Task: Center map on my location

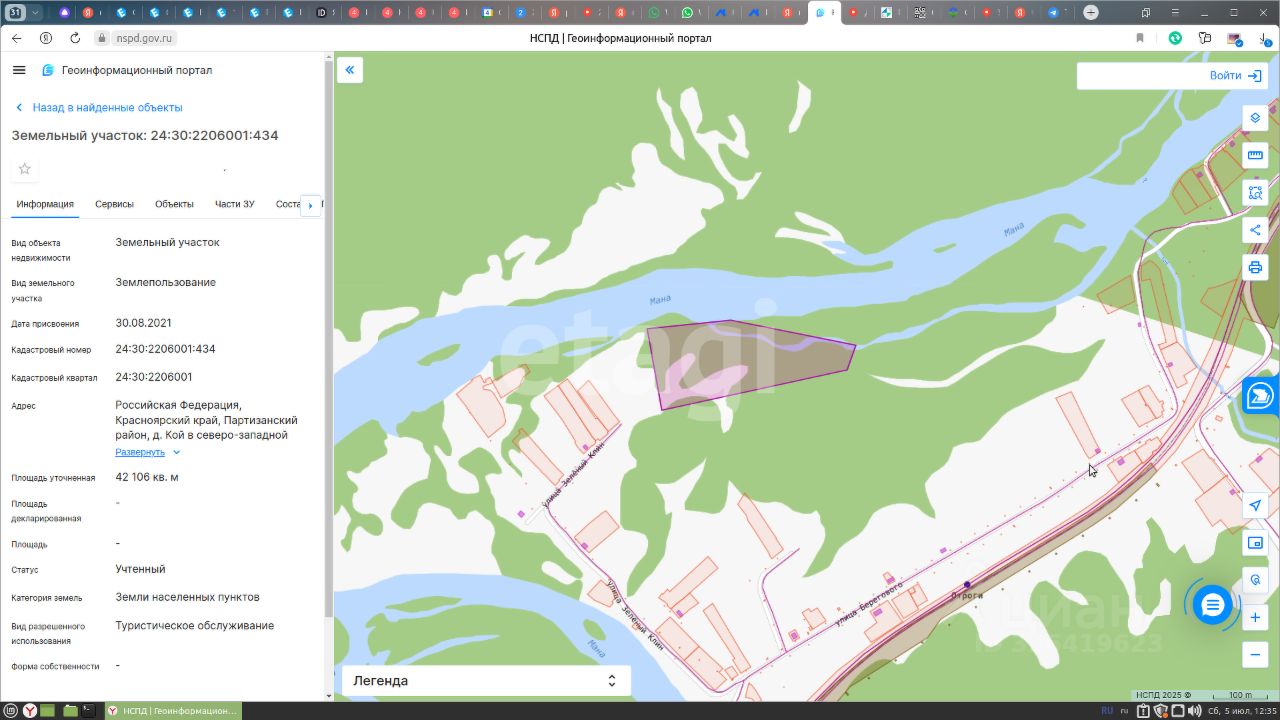Action: click(1255, 506)
